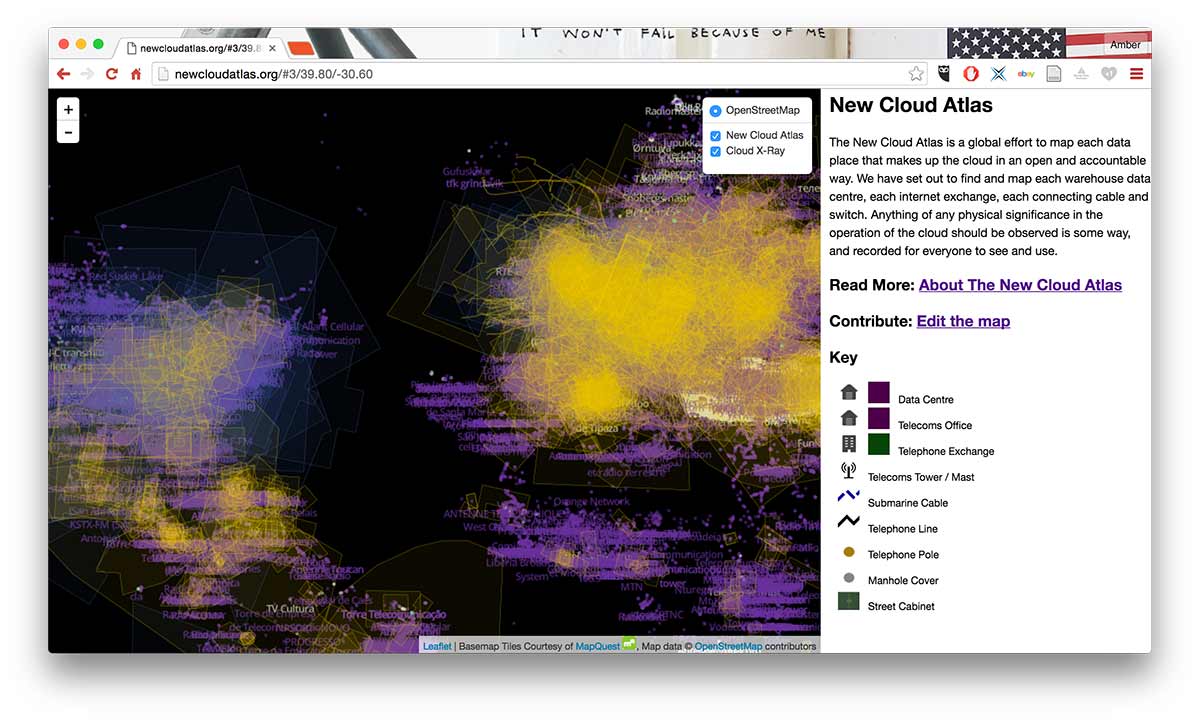Disable the Cloud X-Ray overlay
Image resolution: width=1200 pixels, height=722 pixels.
click(x=716, y=152)
